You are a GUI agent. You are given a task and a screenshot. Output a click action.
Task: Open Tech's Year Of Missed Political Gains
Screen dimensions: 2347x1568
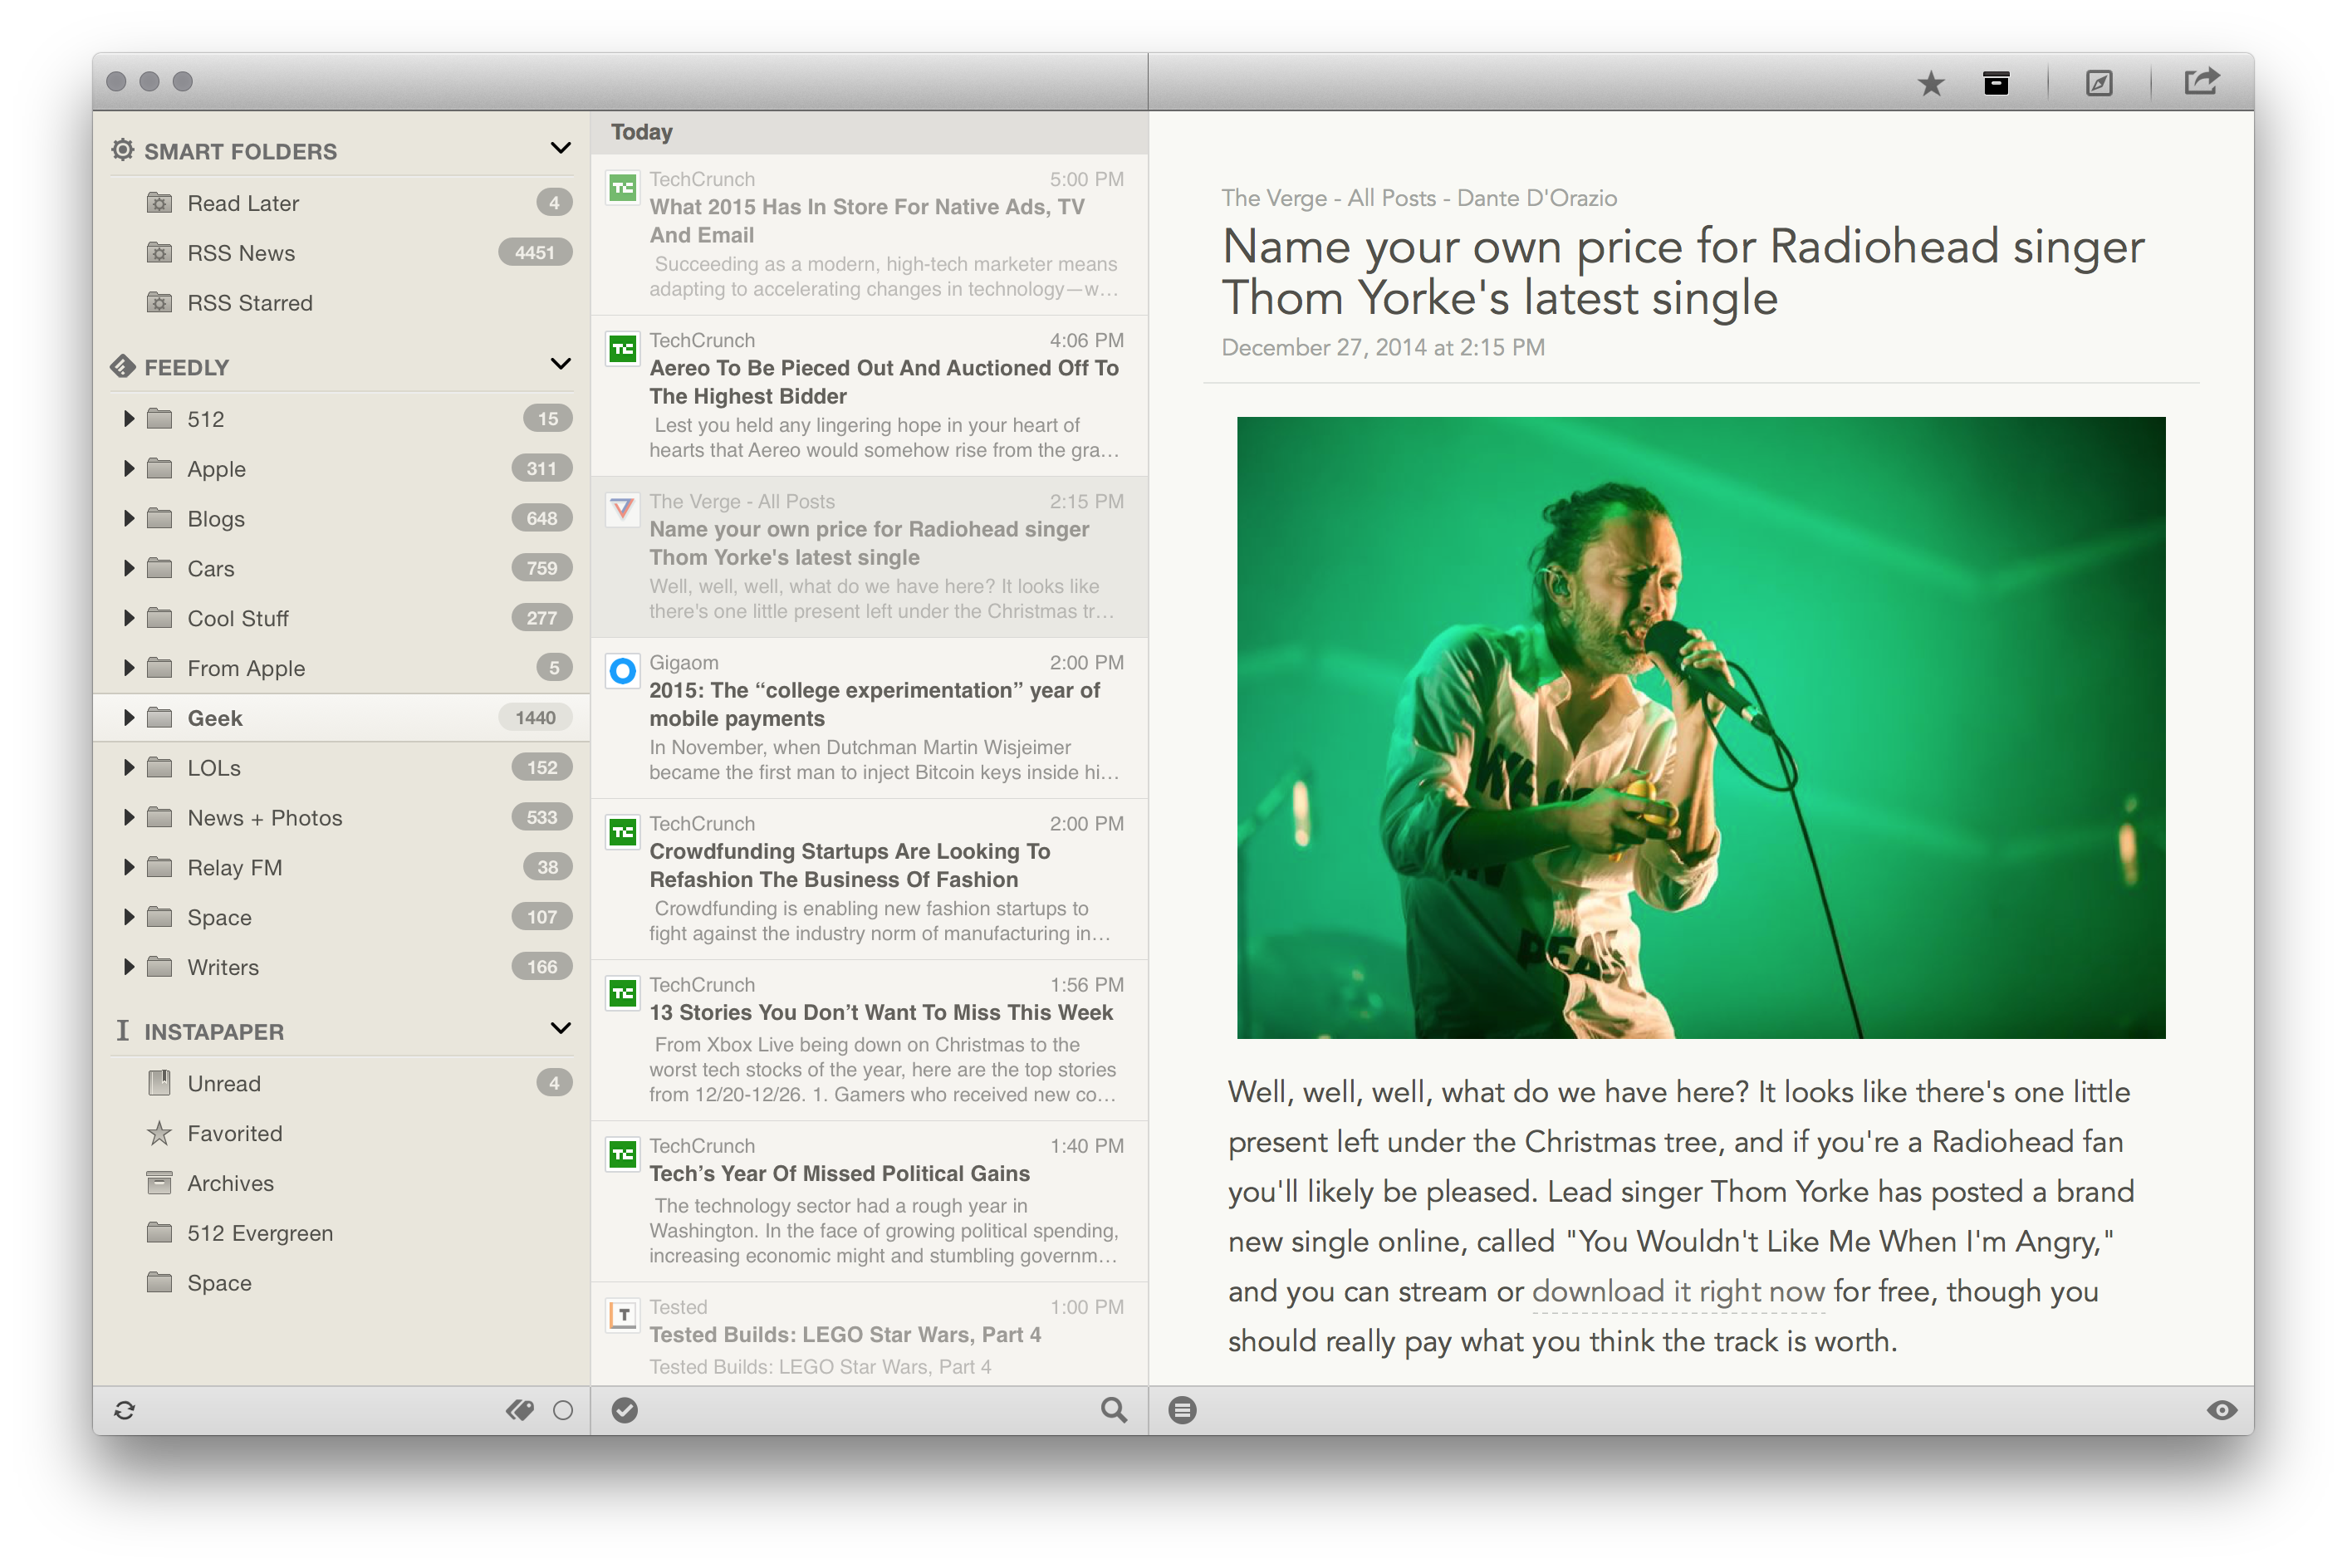pyautogui.click(x=869, y=1201)
